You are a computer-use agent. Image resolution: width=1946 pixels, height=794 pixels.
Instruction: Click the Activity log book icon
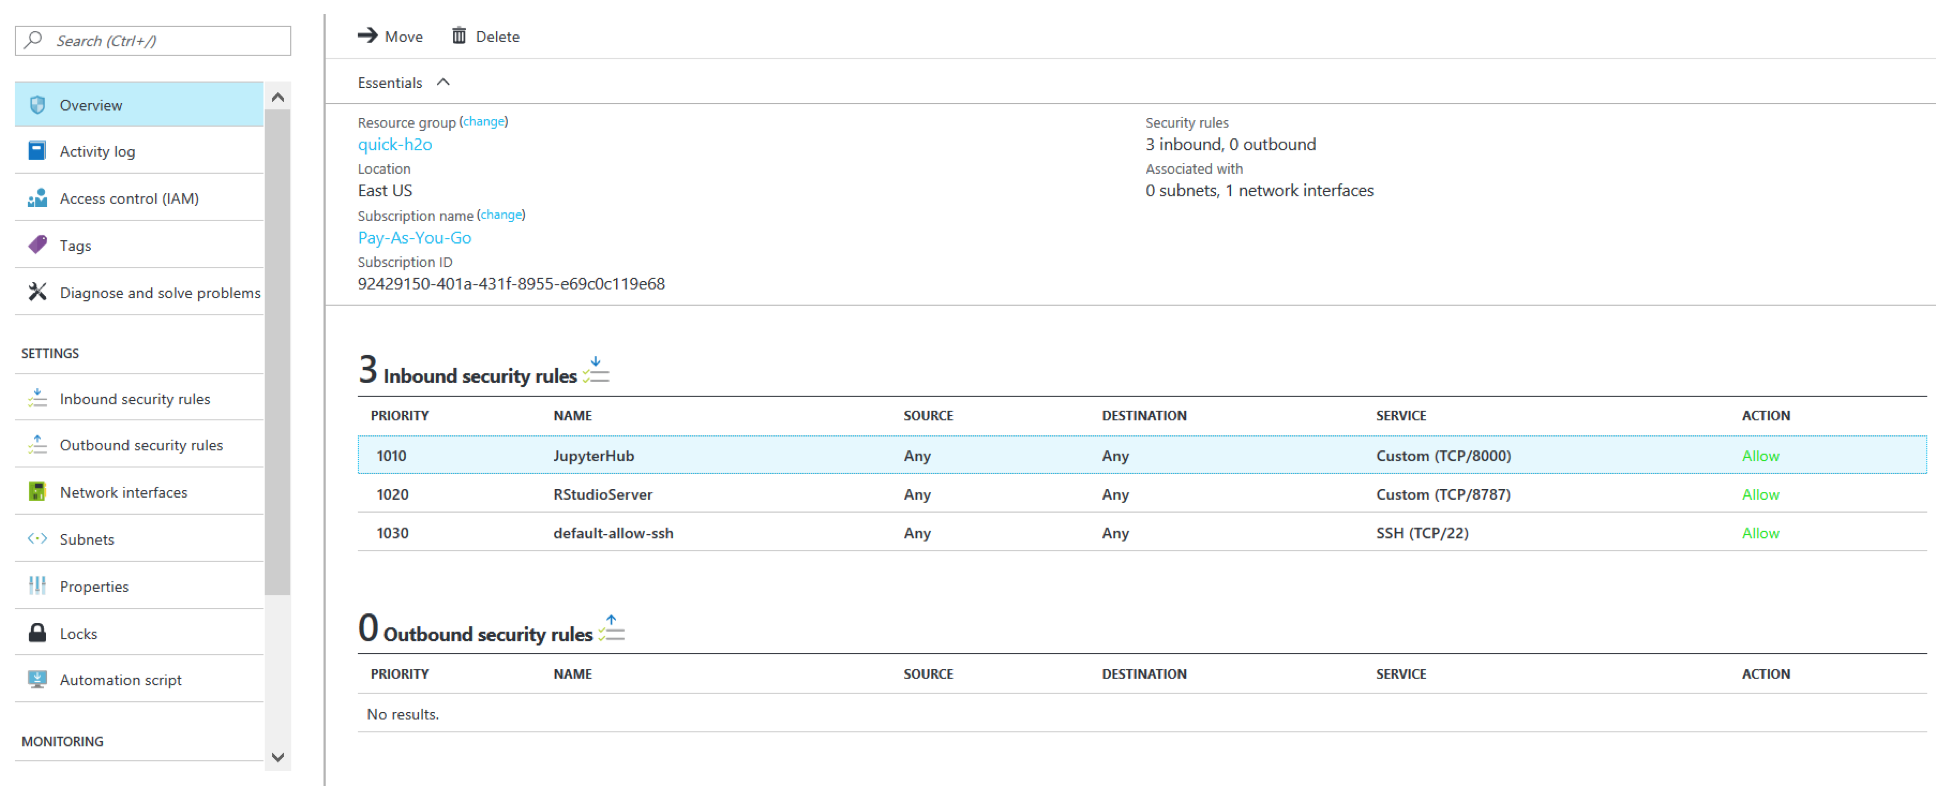(37, 151)
